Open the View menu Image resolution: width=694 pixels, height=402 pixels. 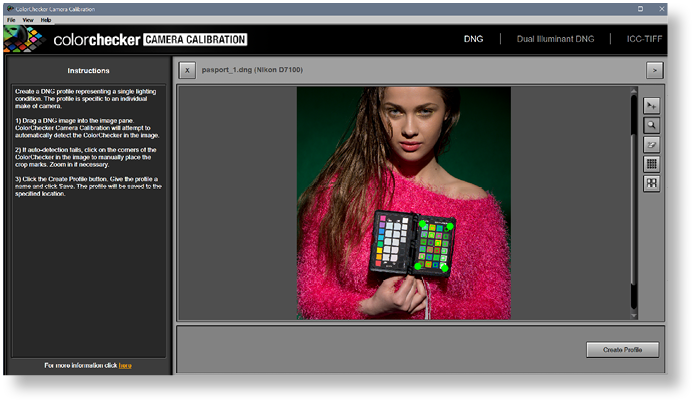28,20
